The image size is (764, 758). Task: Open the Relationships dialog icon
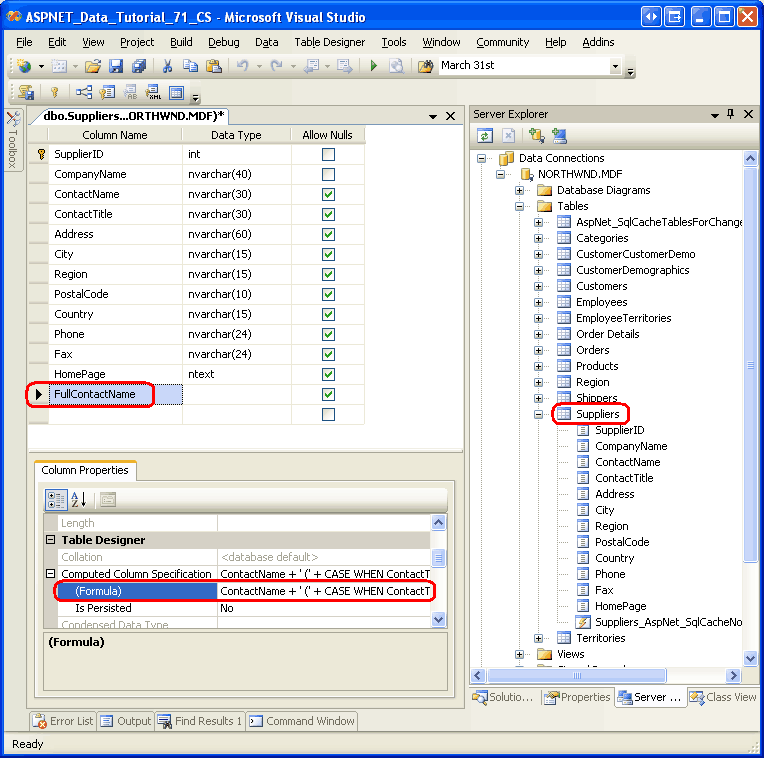click(84, 93)
